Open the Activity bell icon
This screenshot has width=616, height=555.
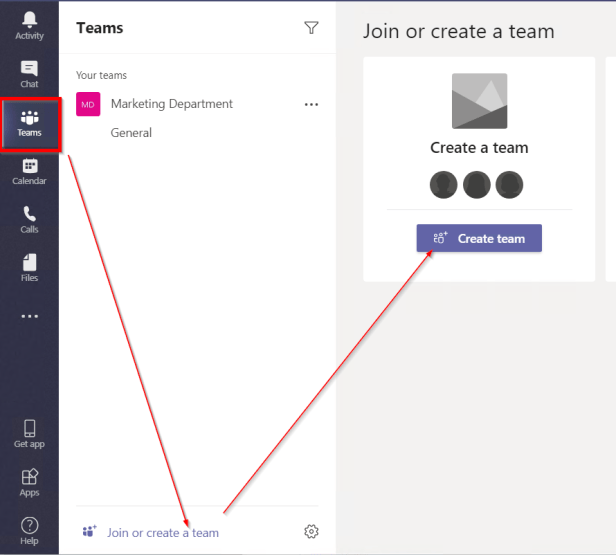pos(29,25)
